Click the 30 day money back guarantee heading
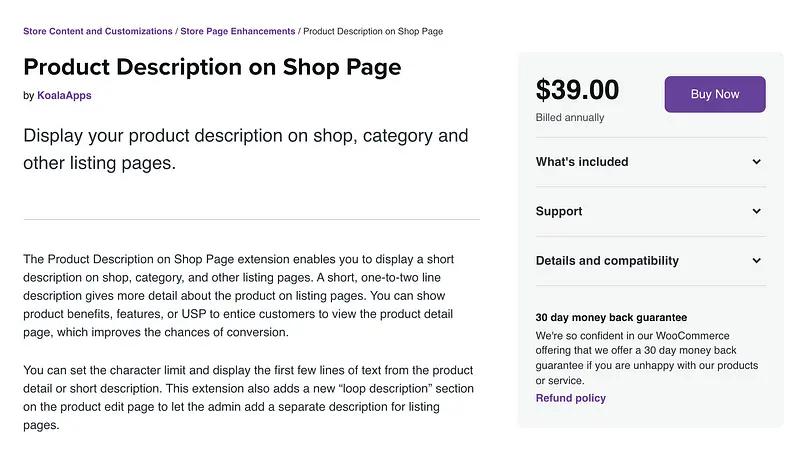800x458 pixels. pos(611,317)
